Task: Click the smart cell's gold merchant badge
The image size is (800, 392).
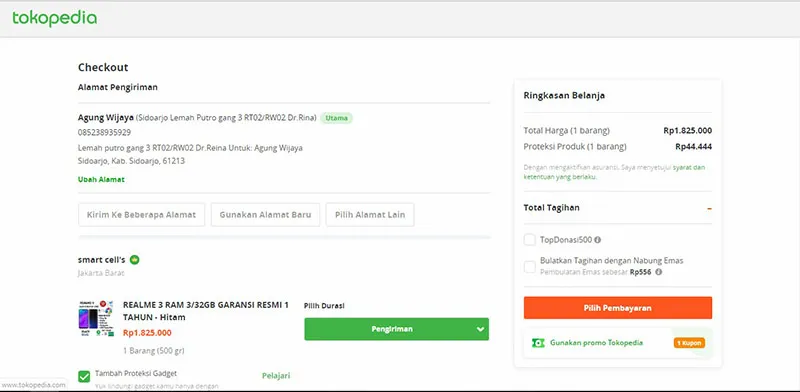Action: point(135,260)
